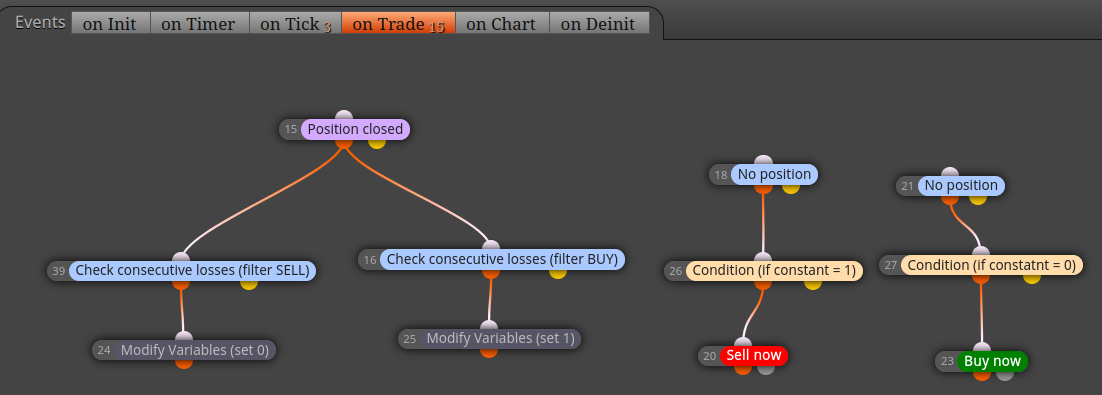
Task: Click orange output connector of filter SELL block
Action: tap(181, 285)
